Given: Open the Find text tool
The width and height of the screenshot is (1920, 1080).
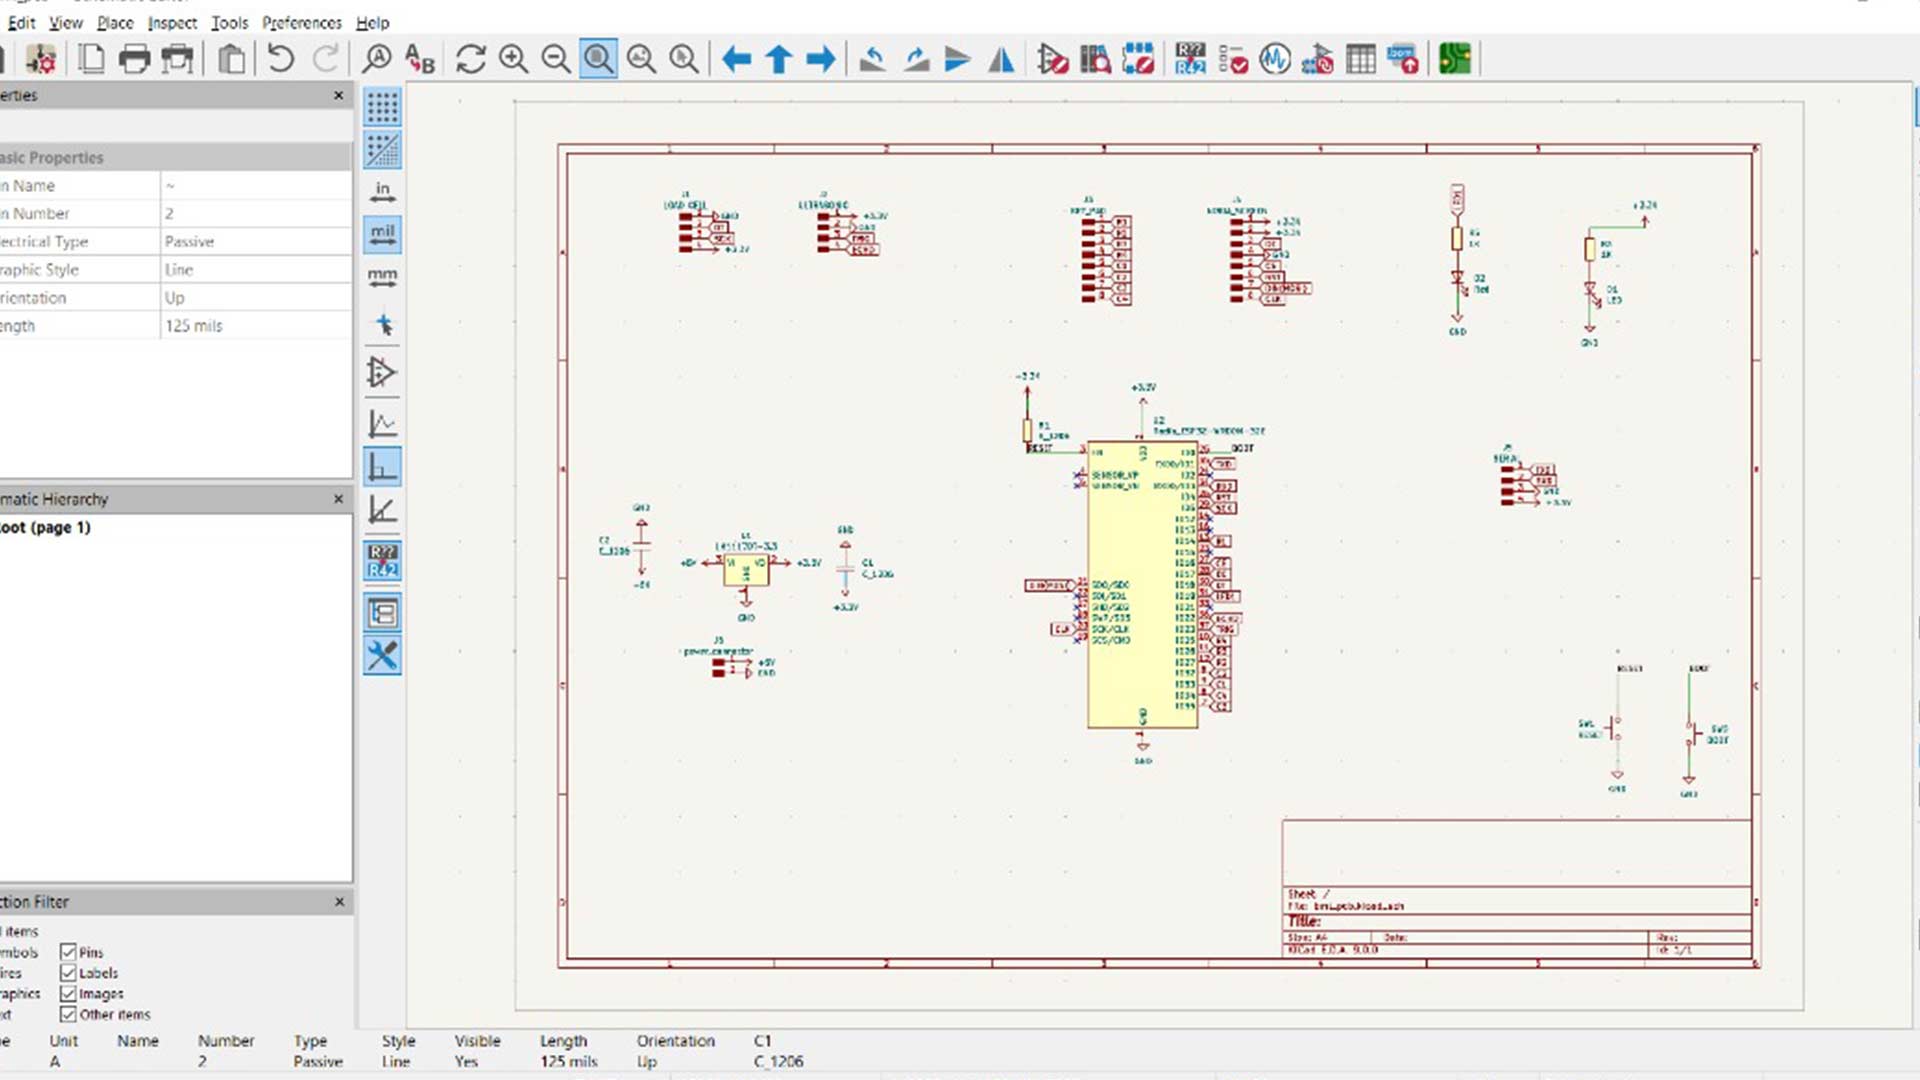Looking at the screenshot, I should 377,59.
